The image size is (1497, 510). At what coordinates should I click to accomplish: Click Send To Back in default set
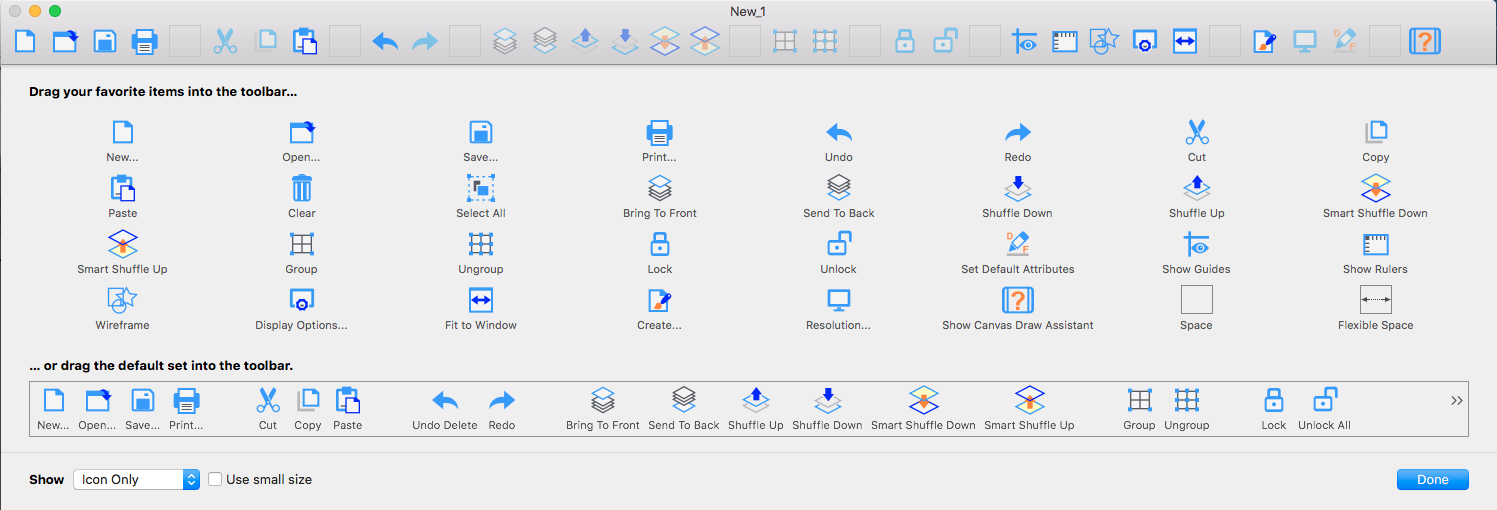click(684, 409)
